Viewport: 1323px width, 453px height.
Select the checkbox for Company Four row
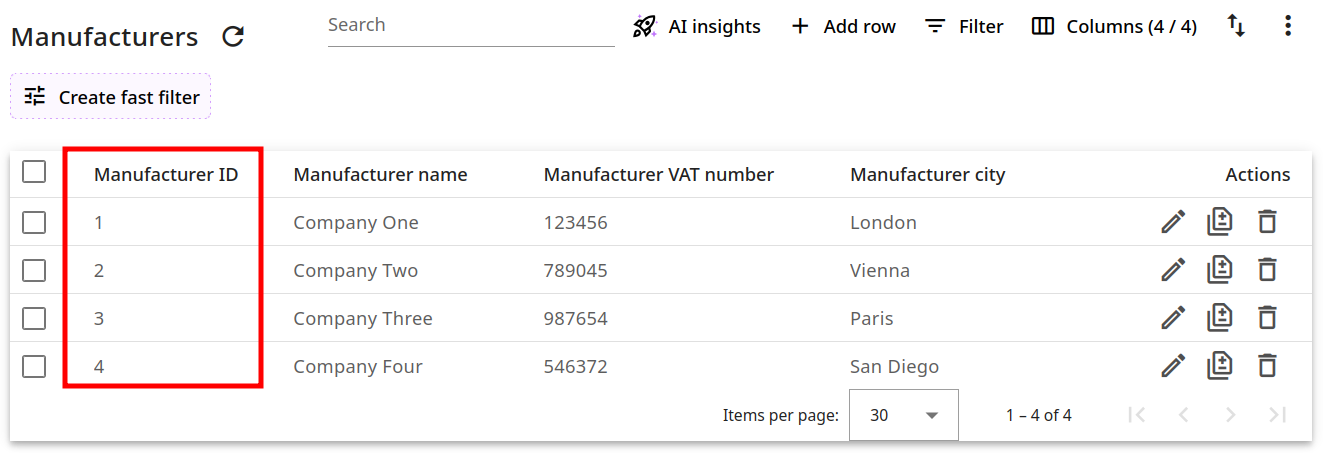(x=34, y=366)
